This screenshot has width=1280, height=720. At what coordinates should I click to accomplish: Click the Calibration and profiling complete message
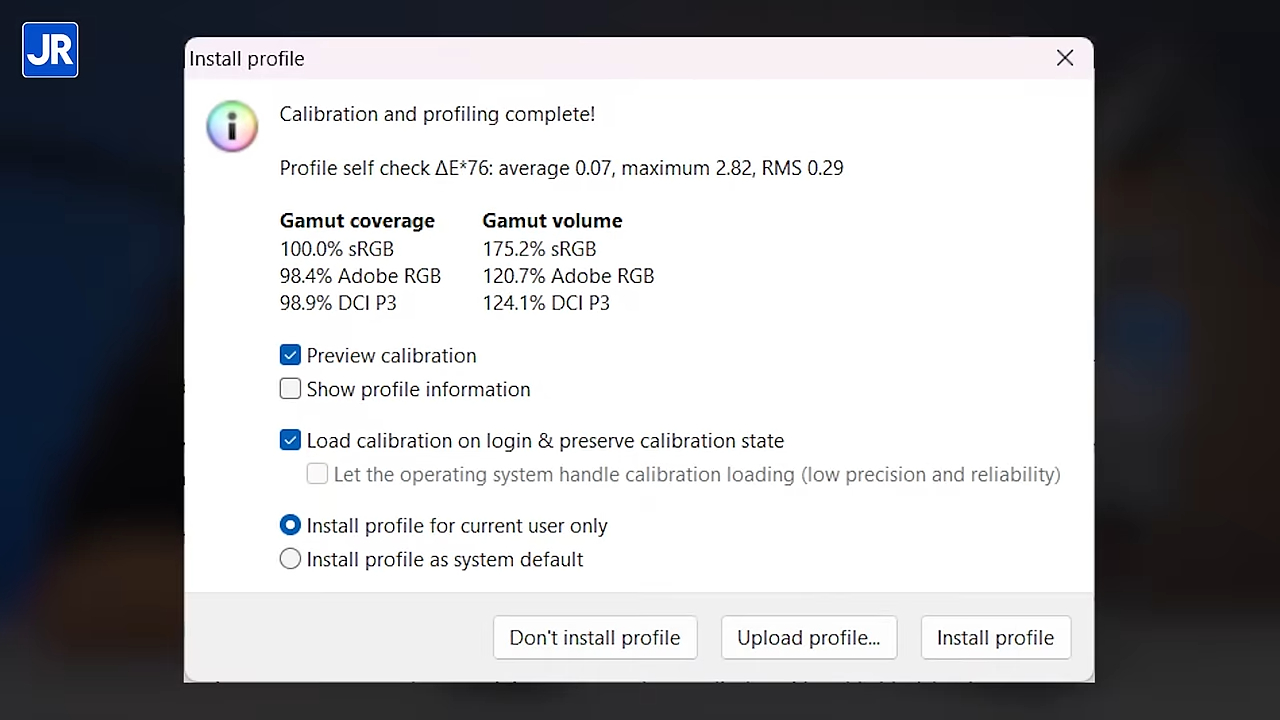(x=437, y=114)
